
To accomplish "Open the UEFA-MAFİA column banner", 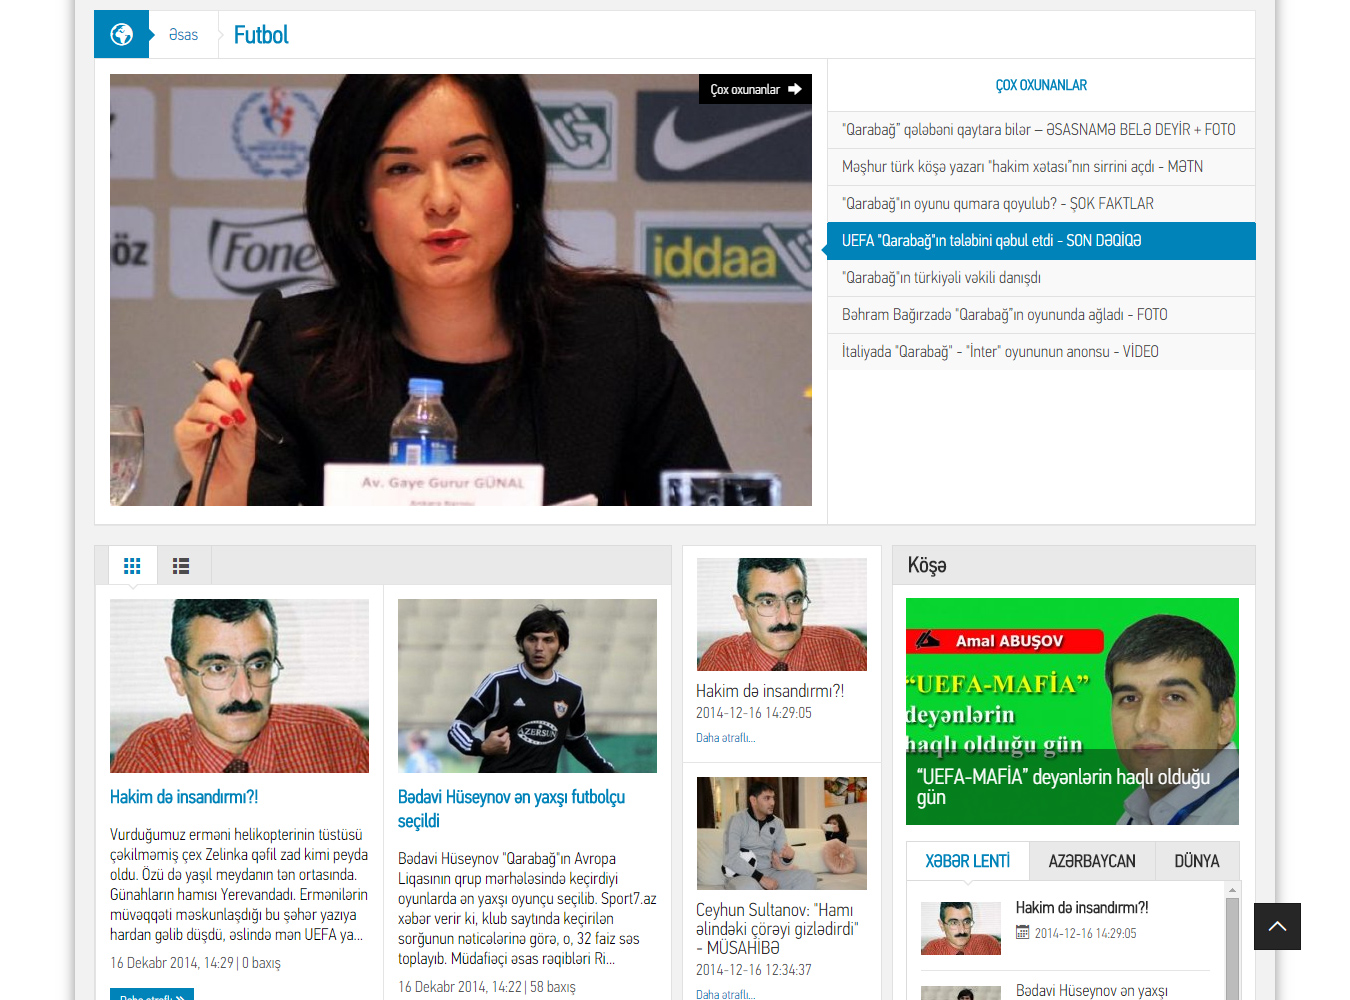I will 1072,711.
